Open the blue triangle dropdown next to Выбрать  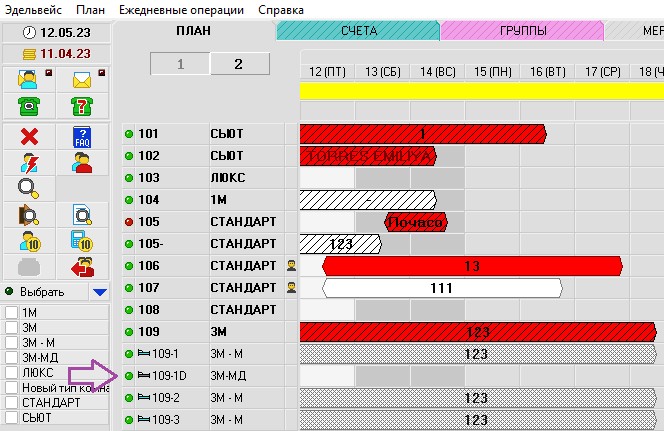[98, 292]
